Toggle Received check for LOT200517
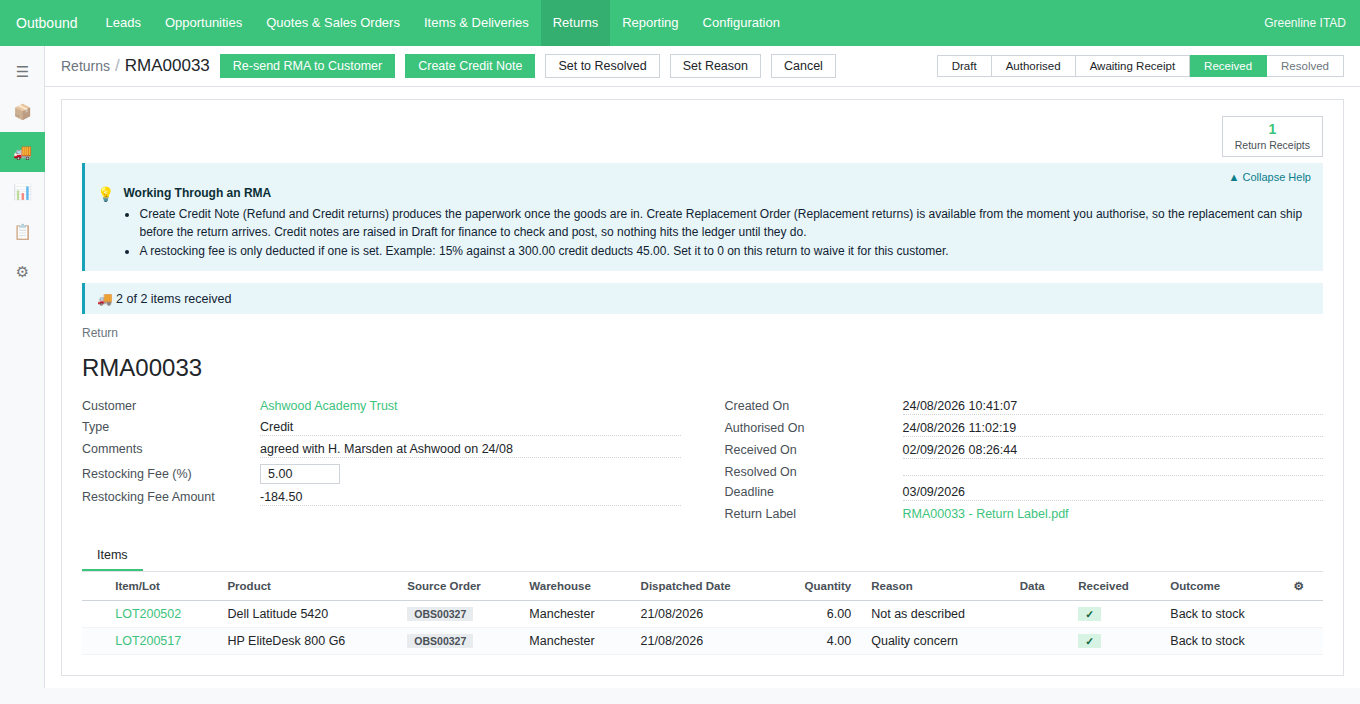The image size is (1360, 704). tap(1089, 641)
